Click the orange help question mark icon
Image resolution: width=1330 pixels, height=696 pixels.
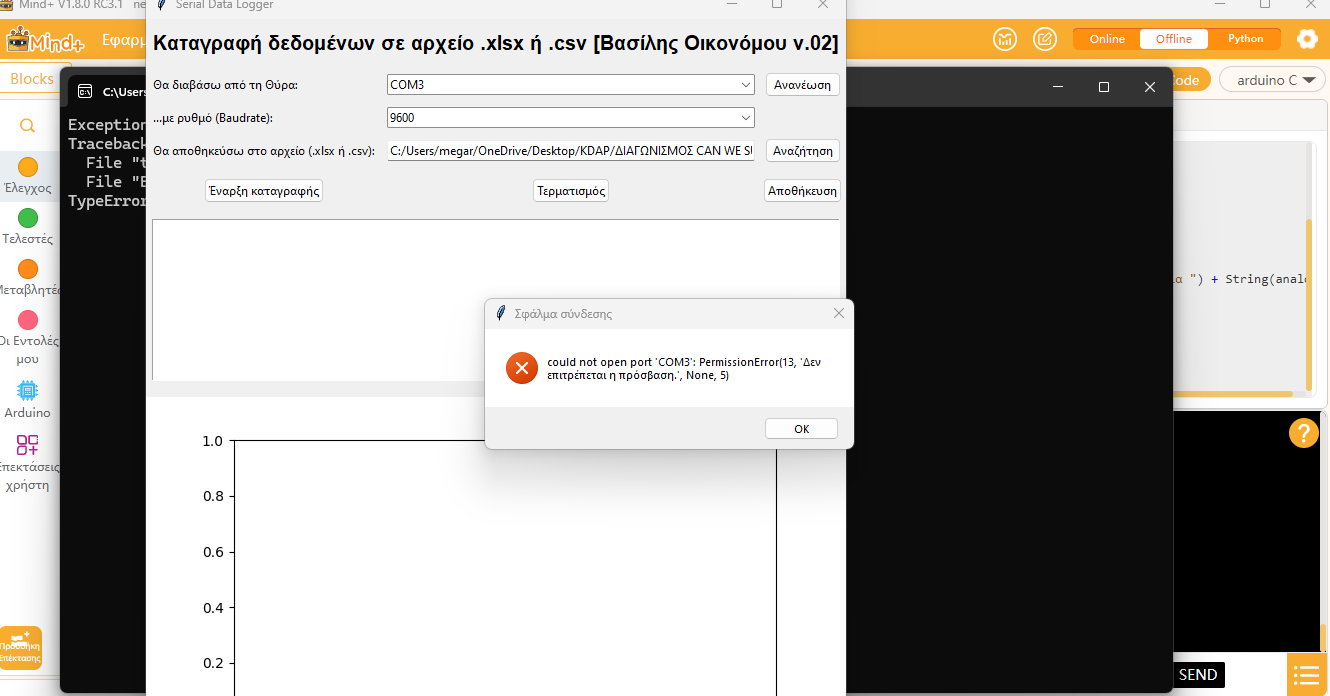[1303, 433]
